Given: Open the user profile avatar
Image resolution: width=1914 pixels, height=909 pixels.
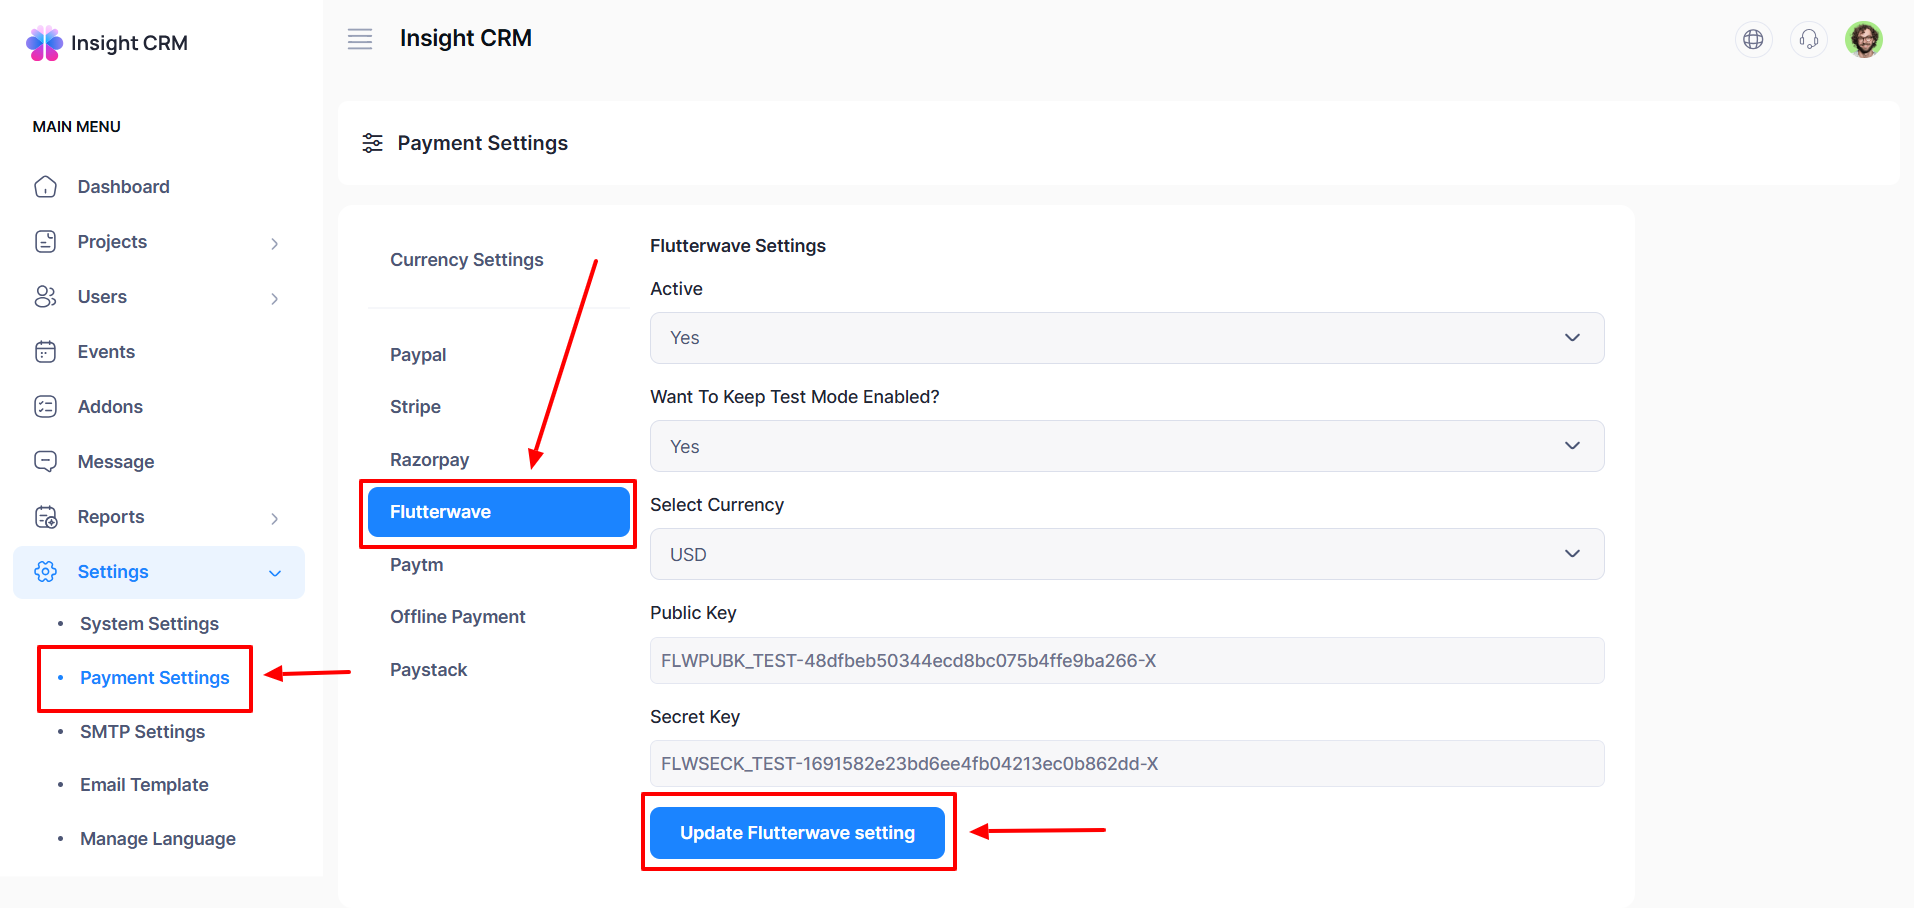Looking at the screenshot, I should [x=1863, y=39].
